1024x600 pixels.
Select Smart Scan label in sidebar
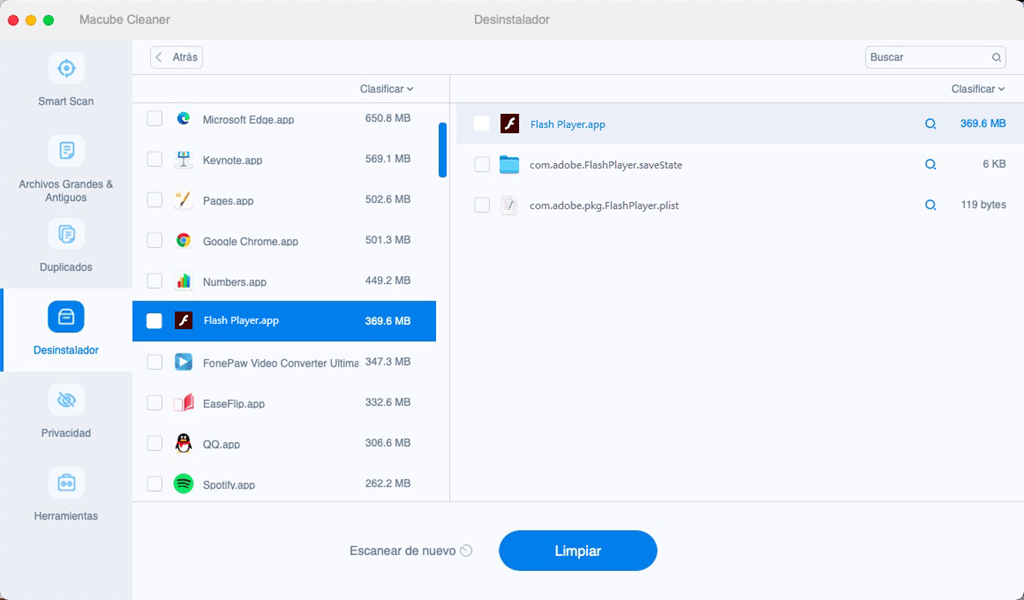tap(66, 101)
